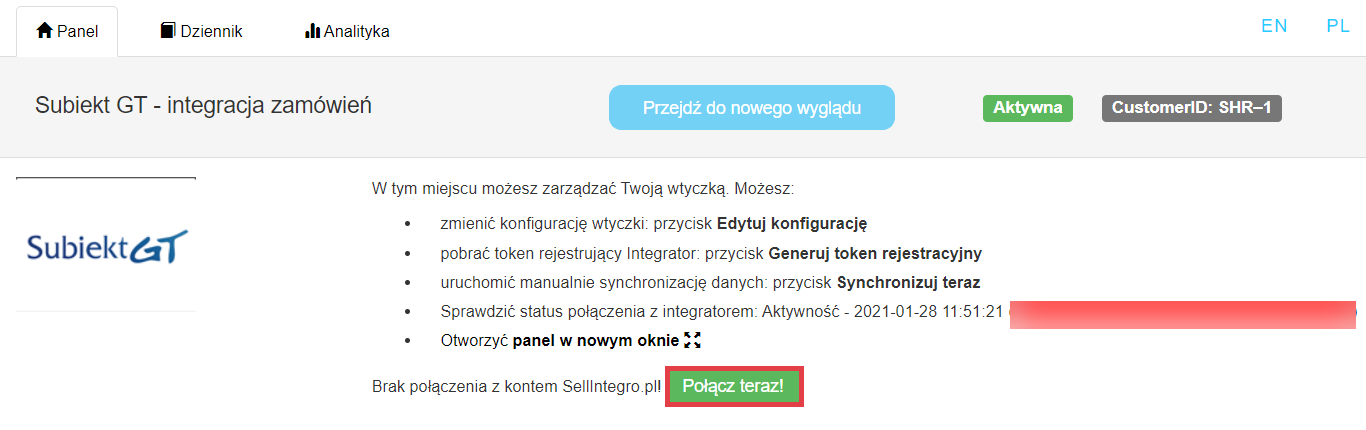This screenshot has height=430, width=1366.
Task: Click the Subiekt GT logo image
Action: 107,246
